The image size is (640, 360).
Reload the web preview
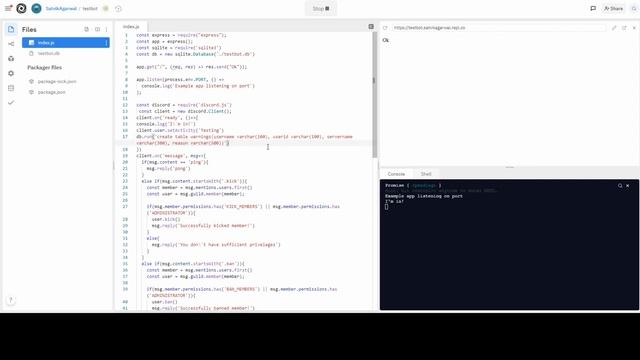tap(385, 28)
